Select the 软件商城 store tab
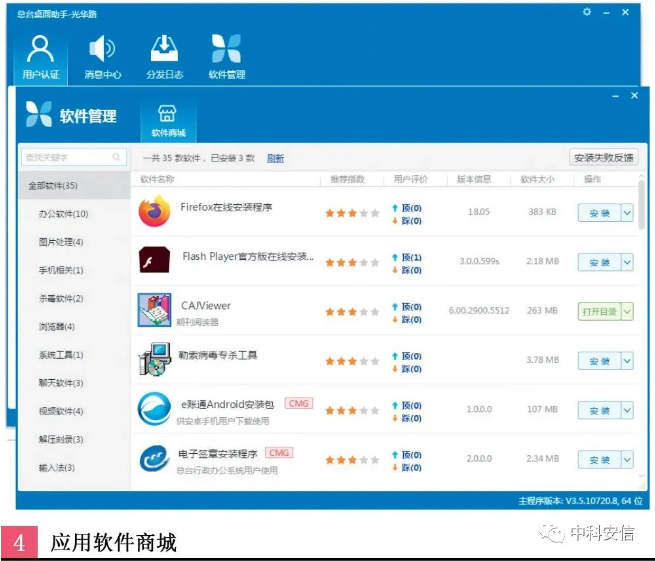655x561 pixels. coord(168,121)
